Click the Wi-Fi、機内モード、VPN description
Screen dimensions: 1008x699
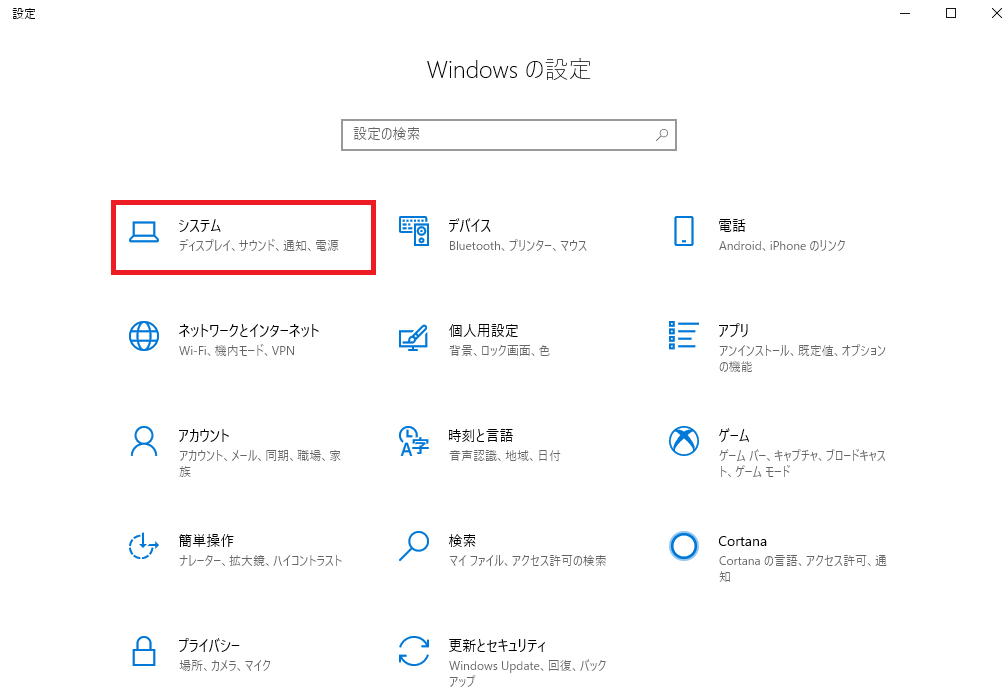pyautogui.click(x=237, y=350)
